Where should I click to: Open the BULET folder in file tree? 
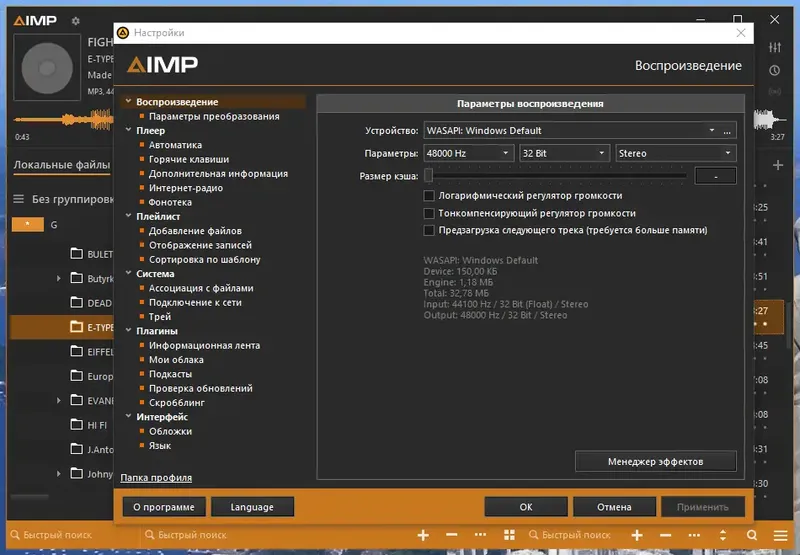(x=92, y=254)
